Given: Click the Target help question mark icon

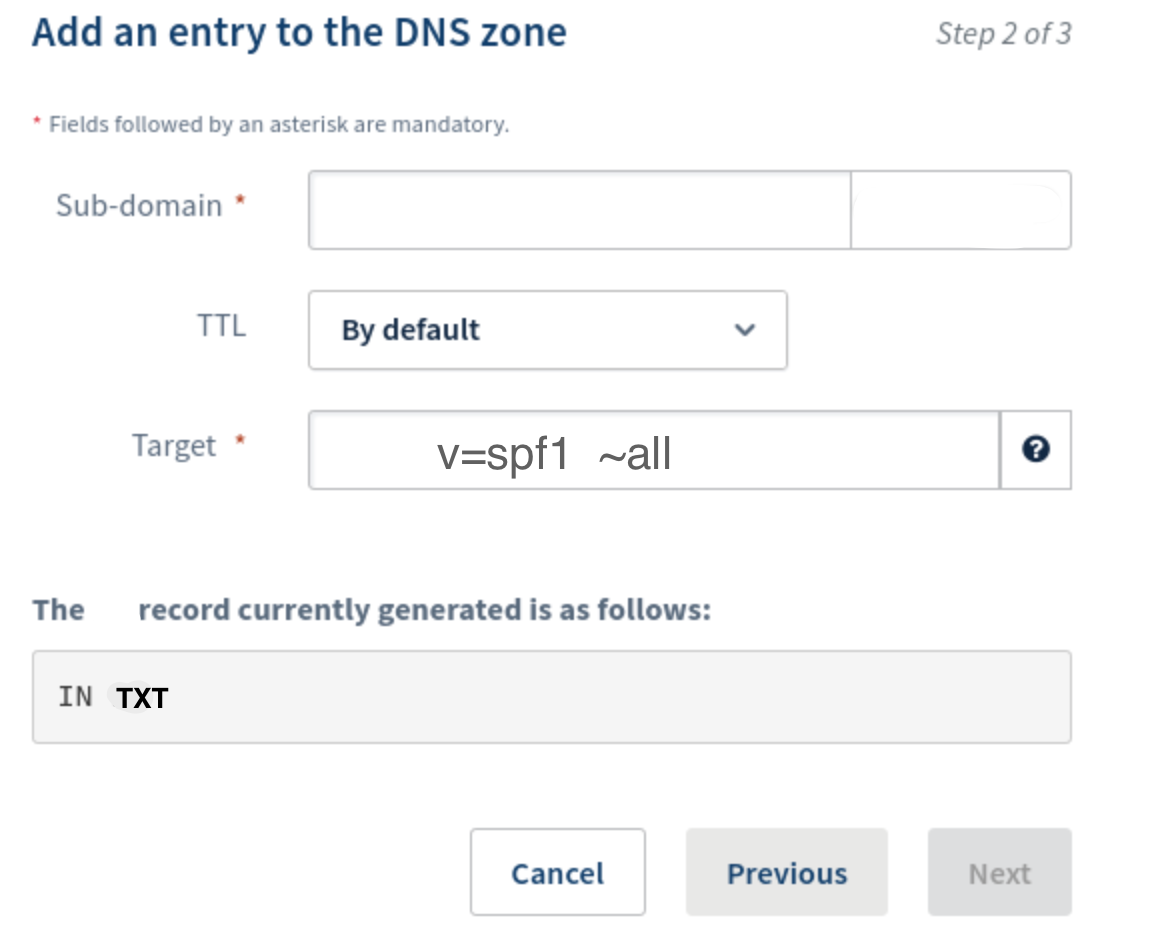Looking at the screenshot, I should [1036, 450].
